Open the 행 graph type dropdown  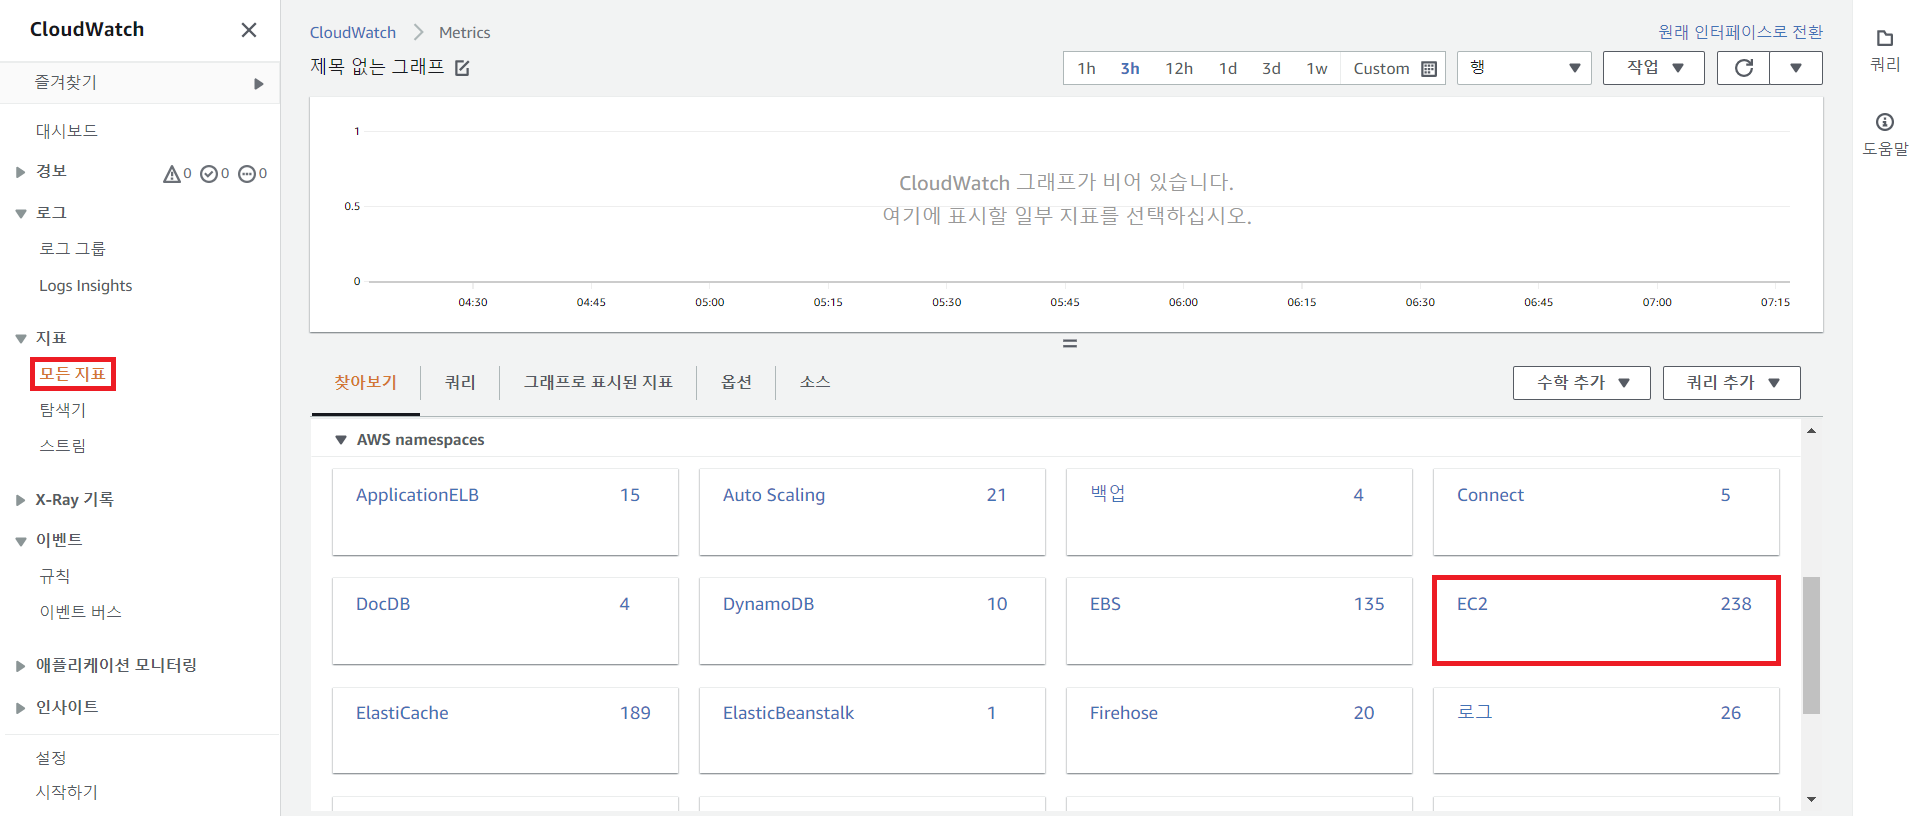coord(1524,68)
